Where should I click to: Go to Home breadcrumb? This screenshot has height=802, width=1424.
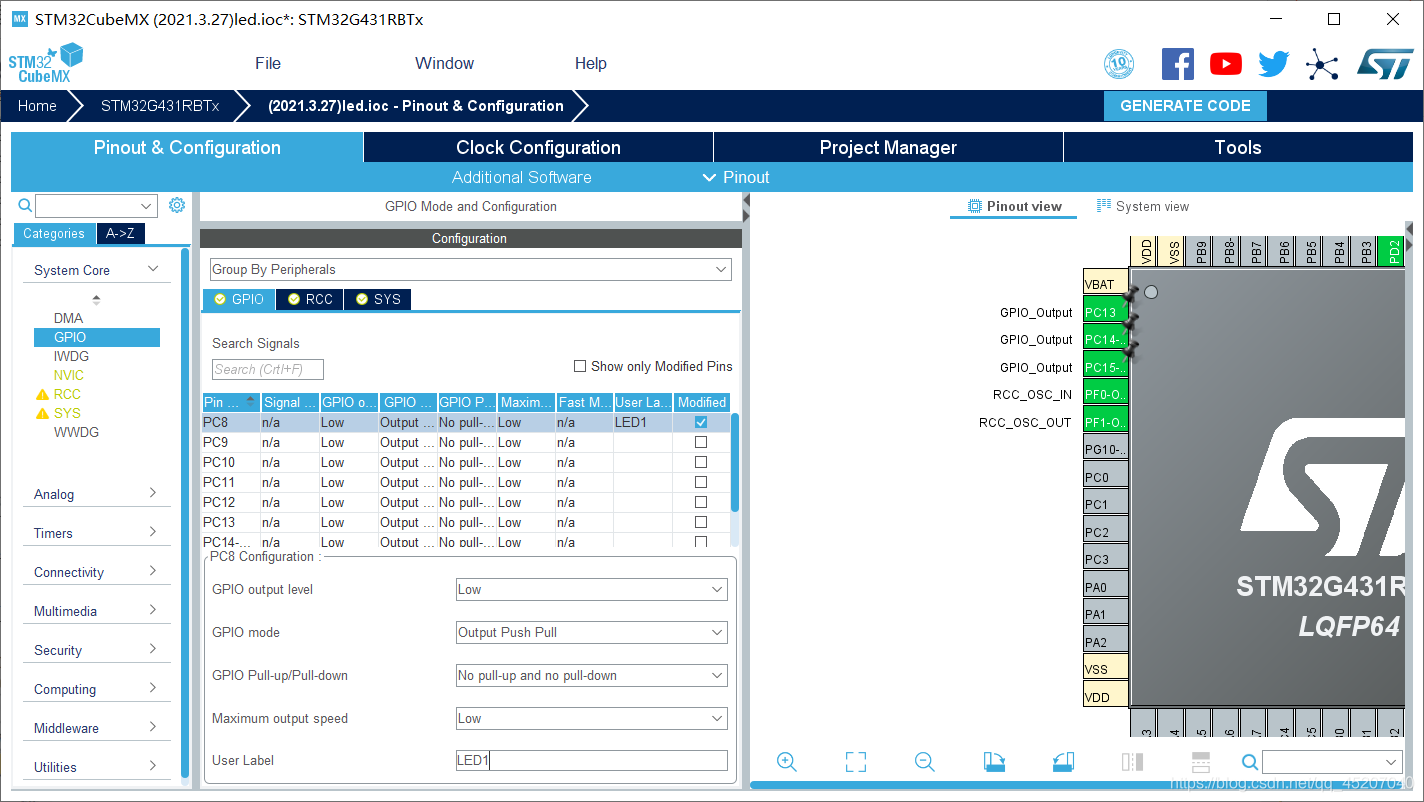(37, 106)
